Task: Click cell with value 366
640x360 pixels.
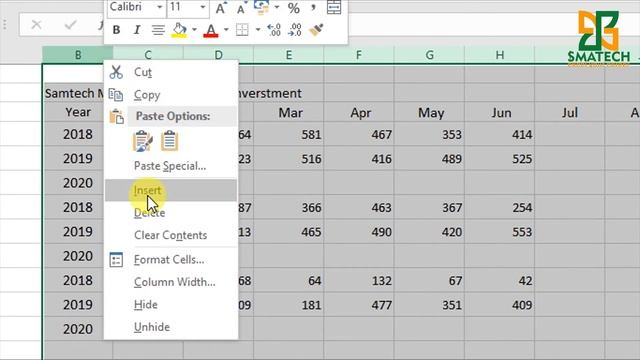Action: (289, 207)
